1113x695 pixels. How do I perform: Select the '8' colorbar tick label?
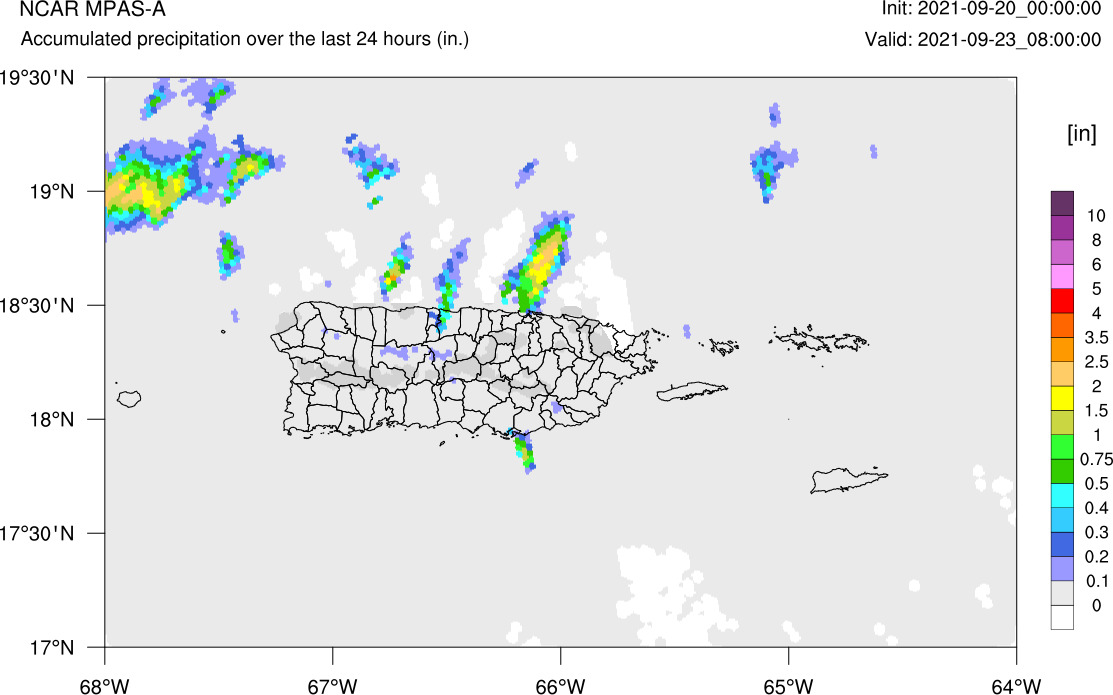click(x=1097, y=240)
